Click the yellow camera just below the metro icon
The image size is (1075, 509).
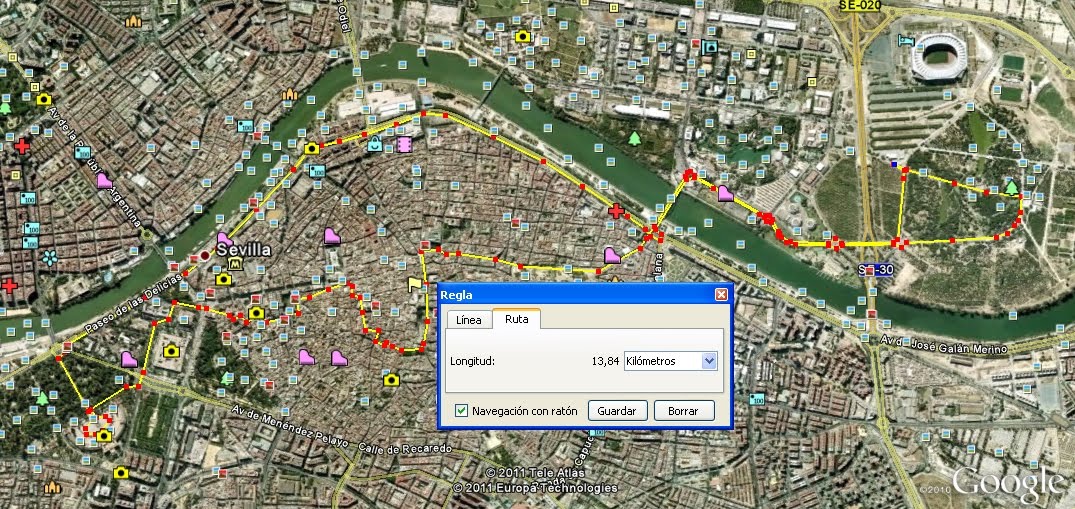click(x=224, y=279)
